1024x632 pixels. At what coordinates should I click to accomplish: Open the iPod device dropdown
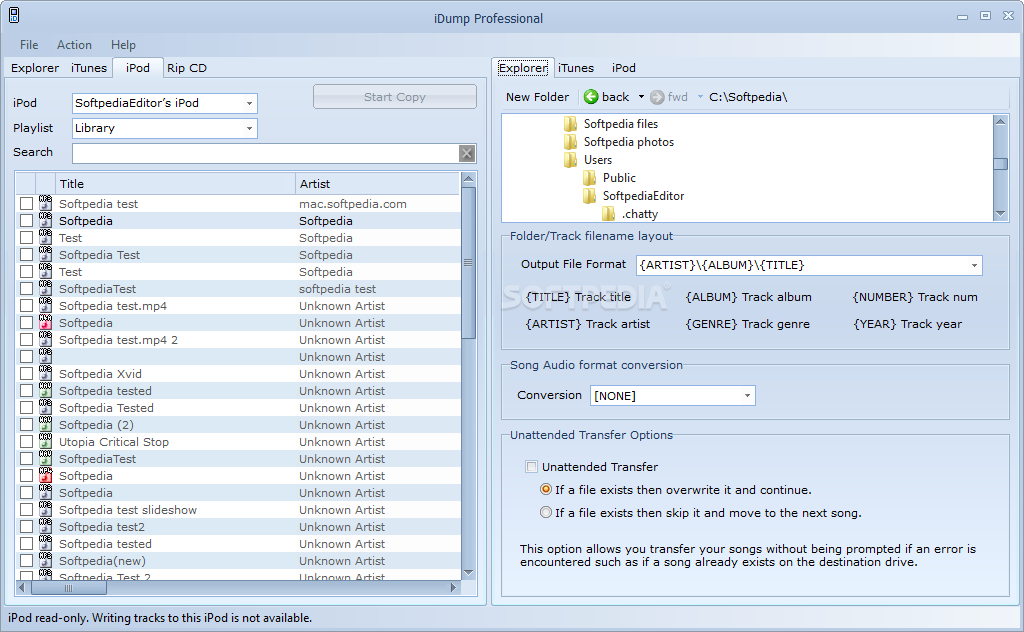pos(249,103)
